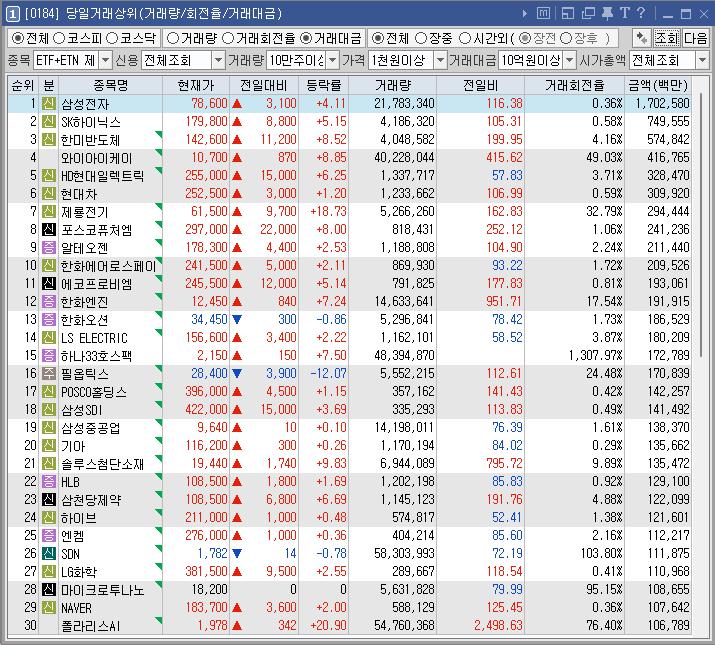
Task: Click the screen layout icon in title bar
Action: pos(568,14)
